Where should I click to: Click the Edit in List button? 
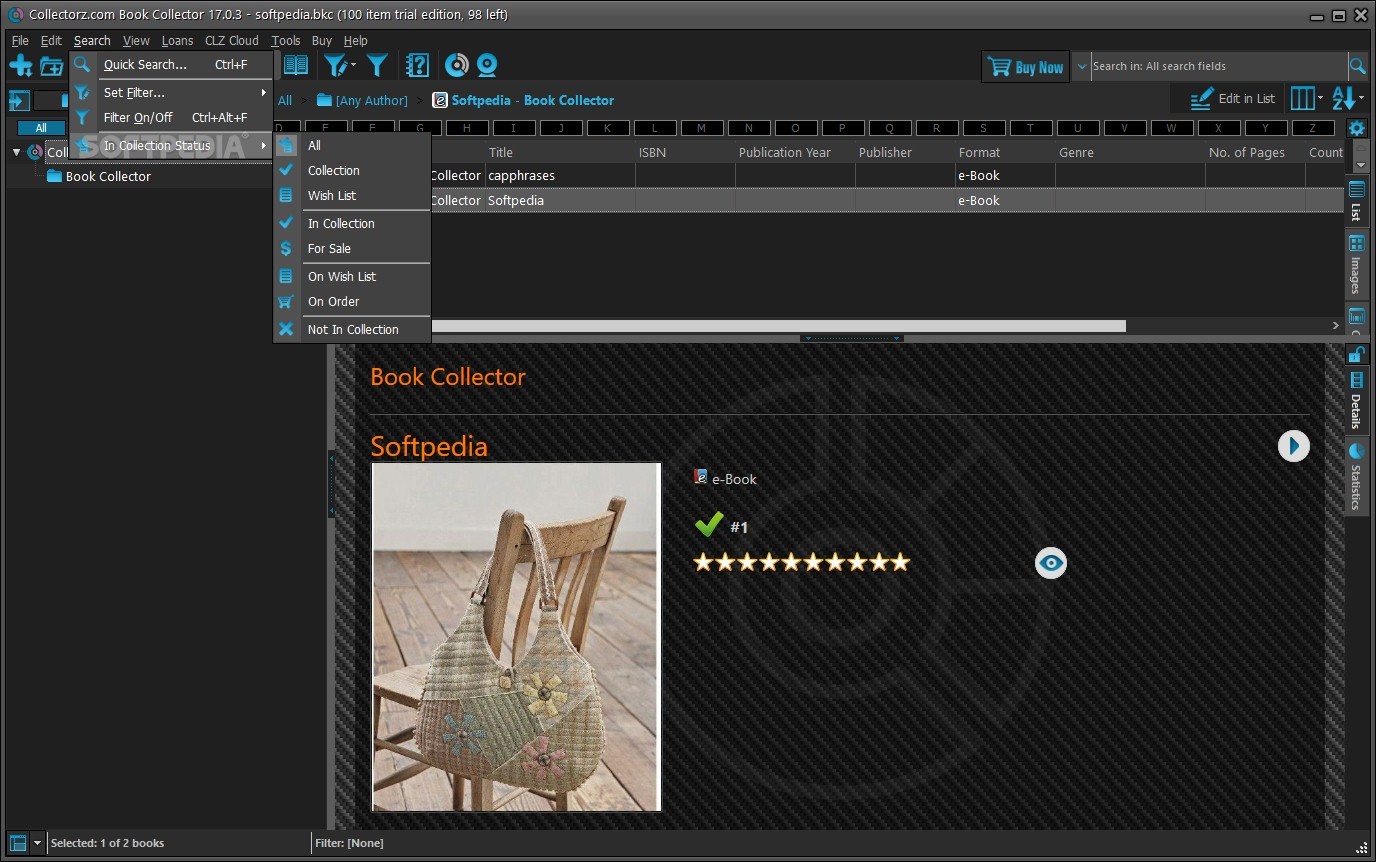[x=1233, y=98]
